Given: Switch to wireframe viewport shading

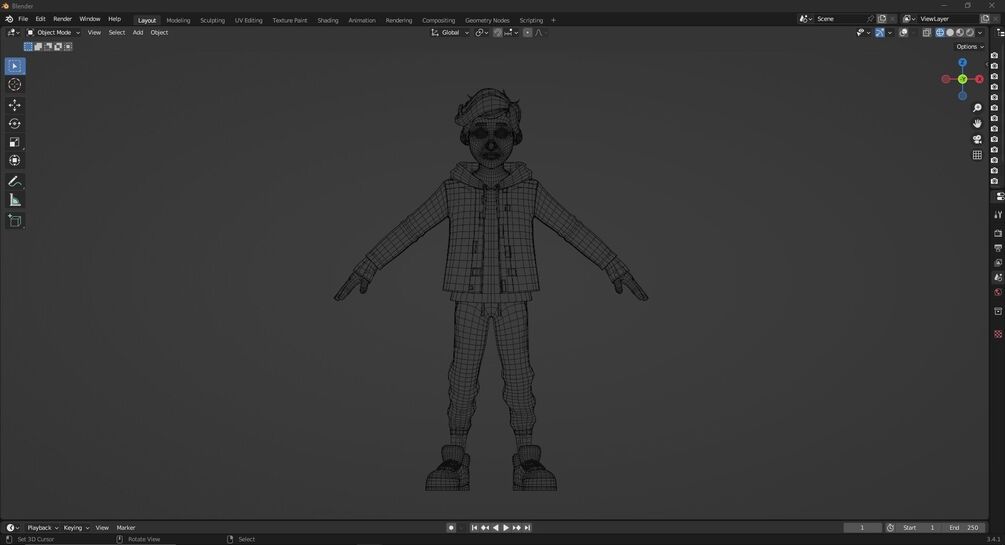Looking at the screenshot, I should tap(940, 33).
